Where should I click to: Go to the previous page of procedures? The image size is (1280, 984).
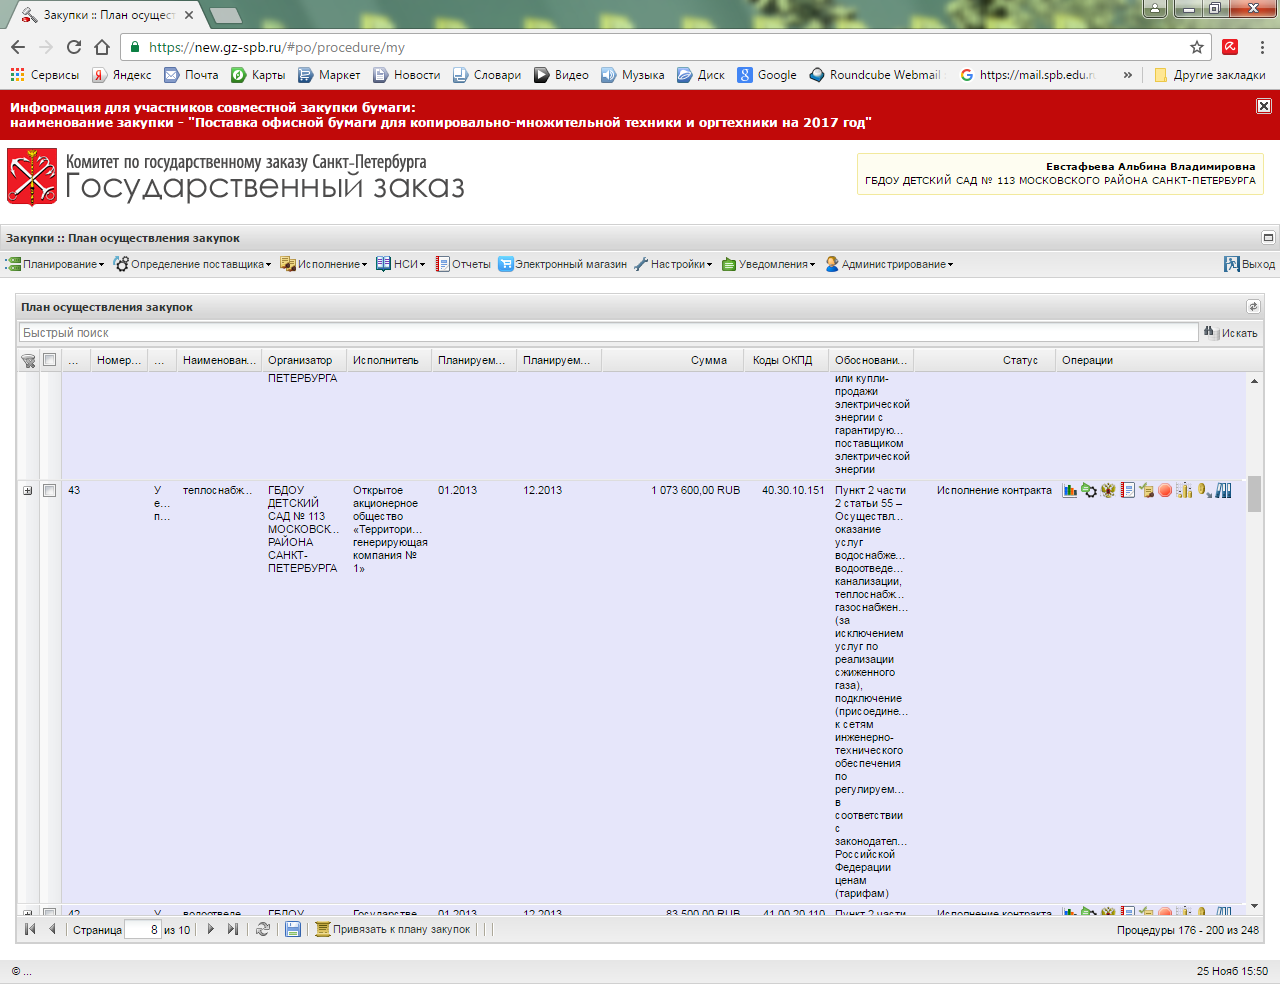(x=52, y=929)
